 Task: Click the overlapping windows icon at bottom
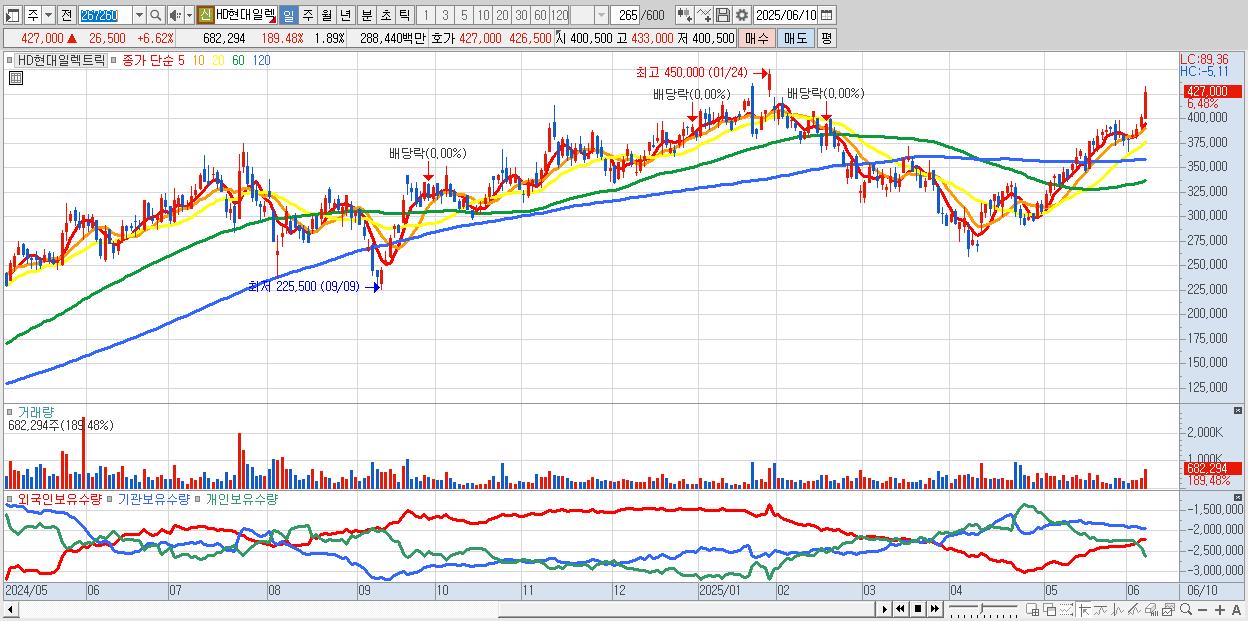[x=1049, y=609]
